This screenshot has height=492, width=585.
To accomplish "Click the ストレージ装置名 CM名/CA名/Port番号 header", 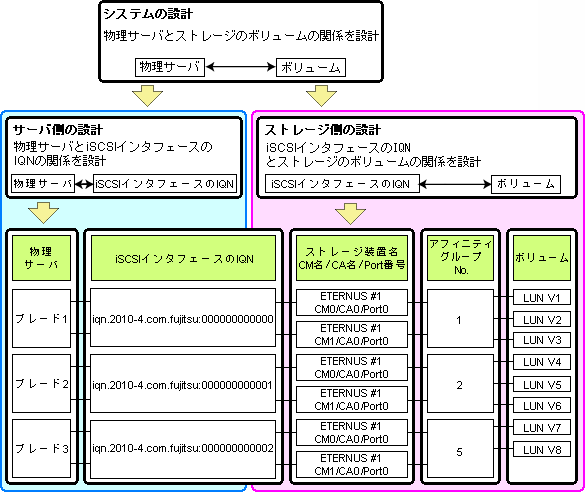I will pyautogui.click(x=352, y=258).
